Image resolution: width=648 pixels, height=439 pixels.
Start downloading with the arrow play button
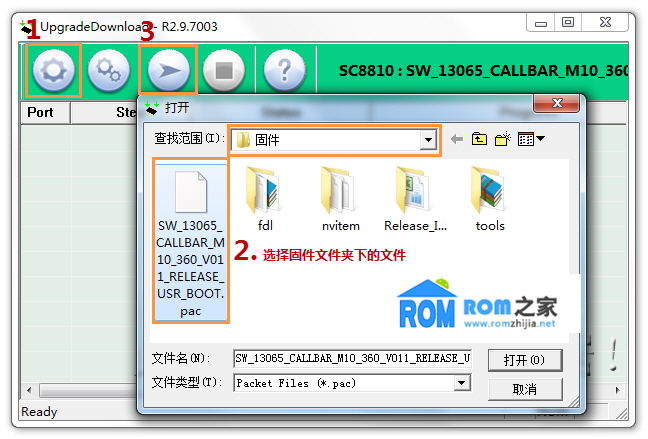click(168, 71)
